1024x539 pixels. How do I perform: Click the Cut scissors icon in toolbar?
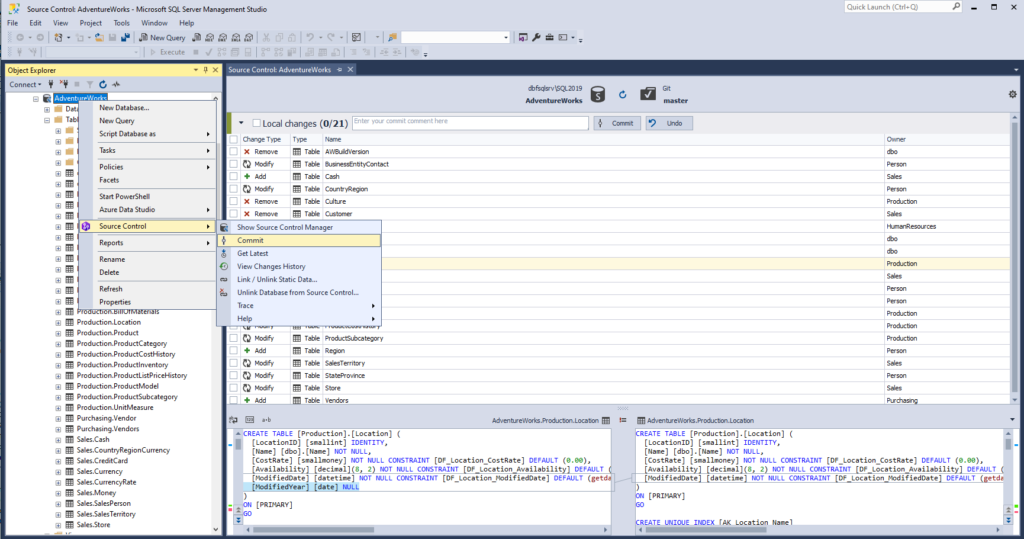pos(266,38)
